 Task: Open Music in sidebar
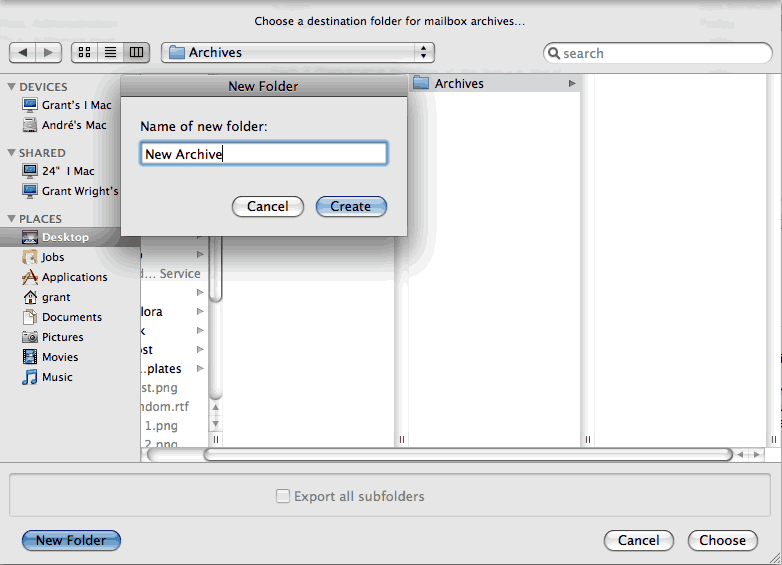pos(47,377)
